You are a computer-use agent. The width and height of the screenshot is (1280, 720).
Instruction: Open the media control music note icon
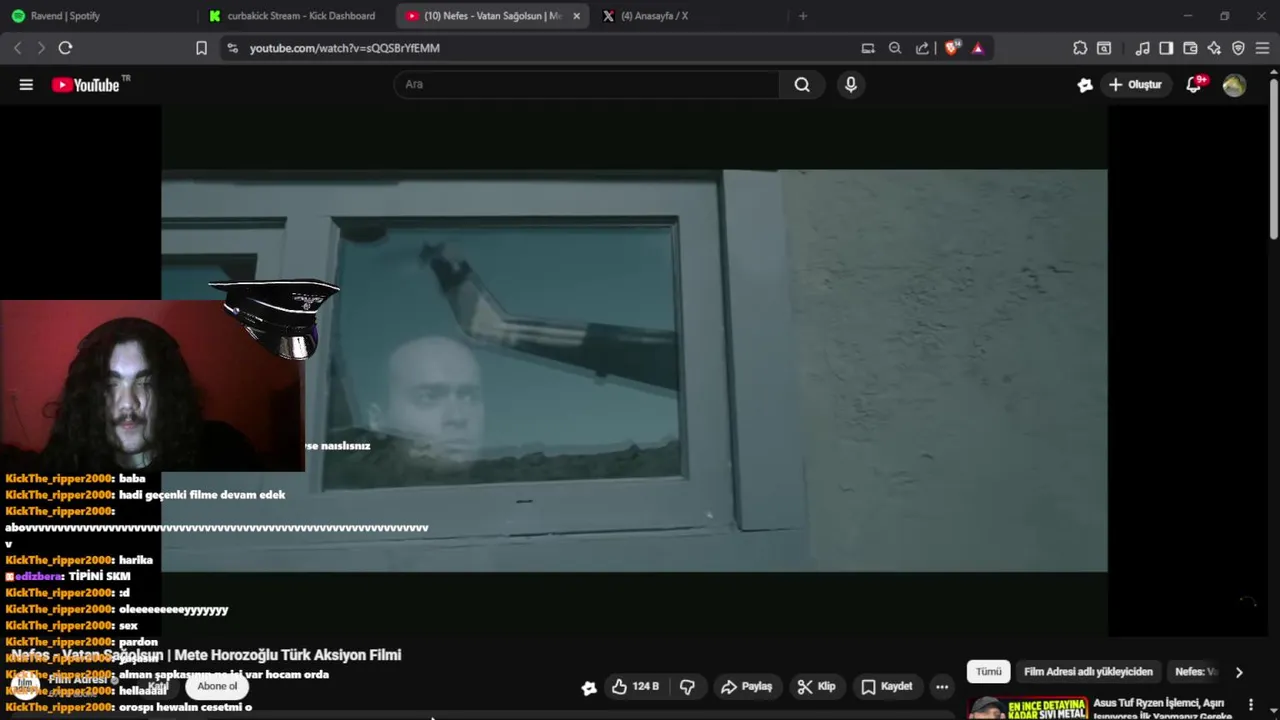[1142, 48]
